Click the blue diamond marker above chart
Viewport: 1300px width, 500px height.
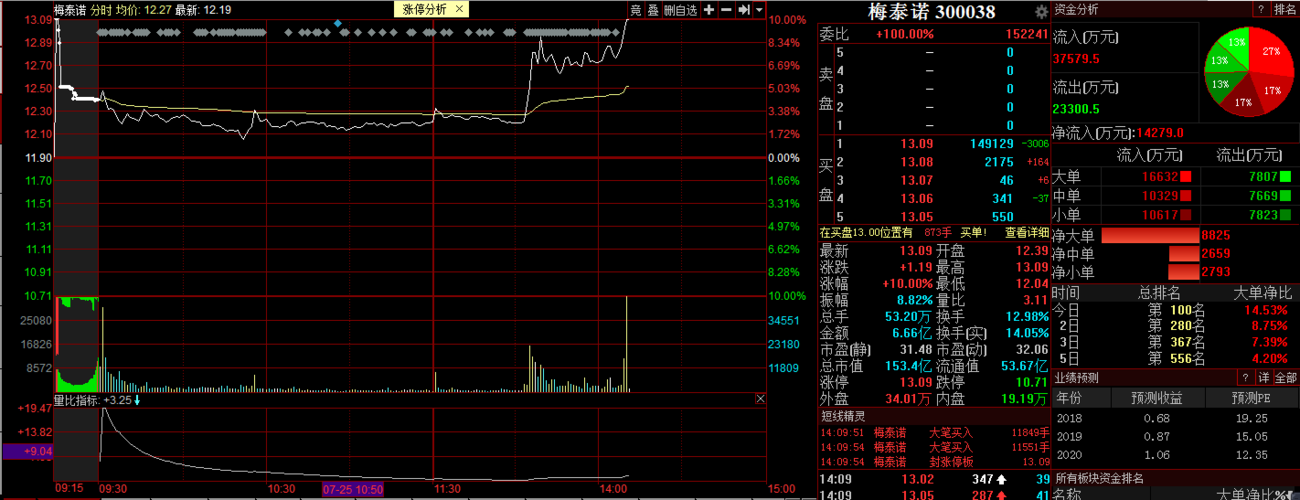[x=338, y=22]
